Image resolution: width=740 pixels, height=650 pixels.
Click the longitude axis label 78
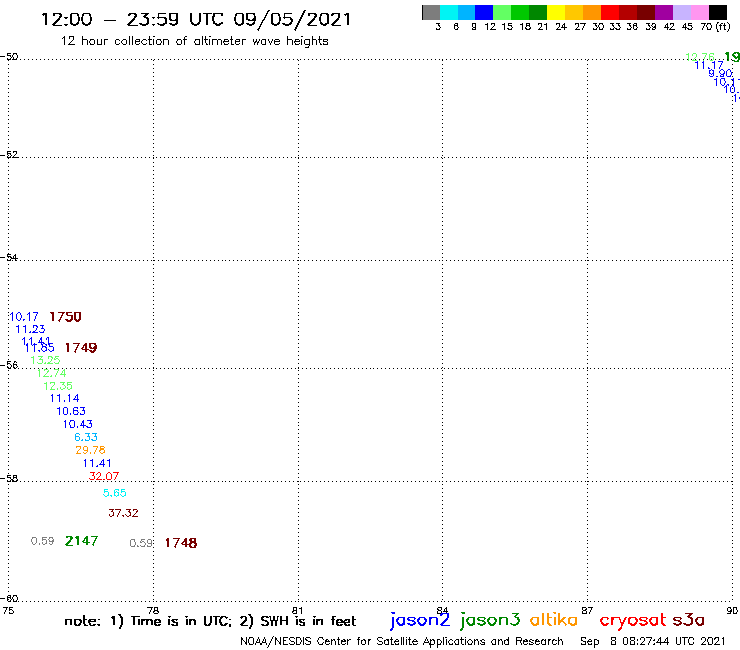tap(153, 611)
